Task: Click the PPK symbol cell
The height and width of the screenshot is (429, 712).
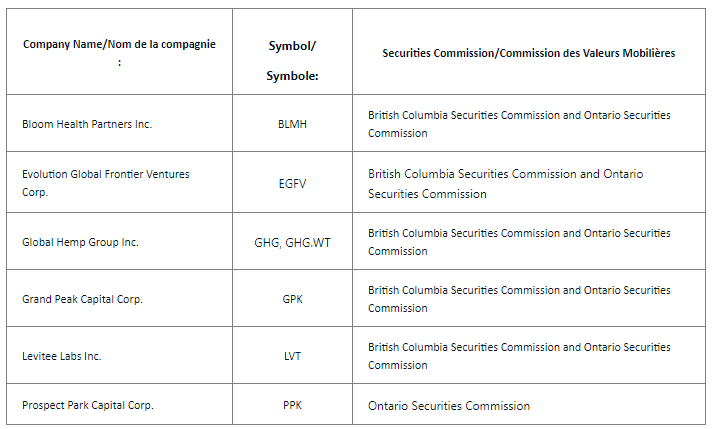Action: coord(292,406)
